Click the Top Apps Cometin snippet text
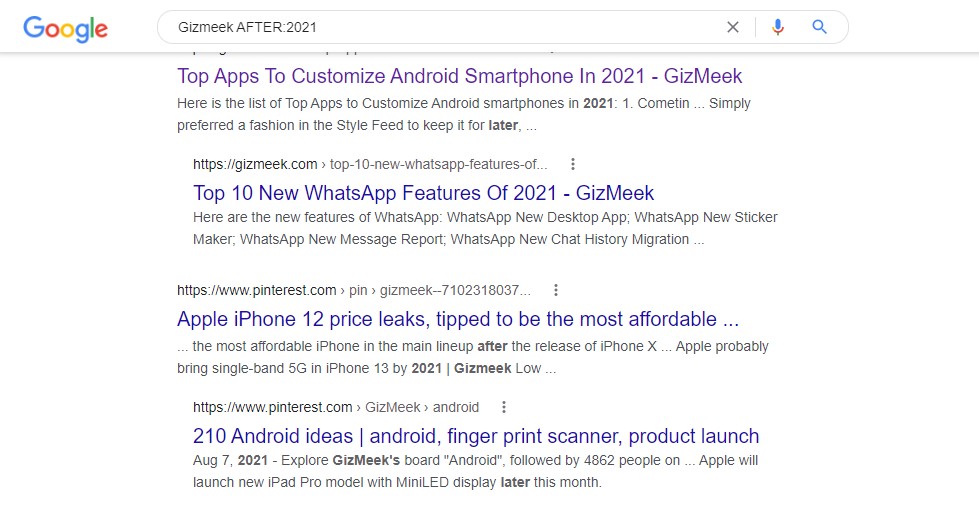This screenshot has height=518, width=979. [463, 114]
